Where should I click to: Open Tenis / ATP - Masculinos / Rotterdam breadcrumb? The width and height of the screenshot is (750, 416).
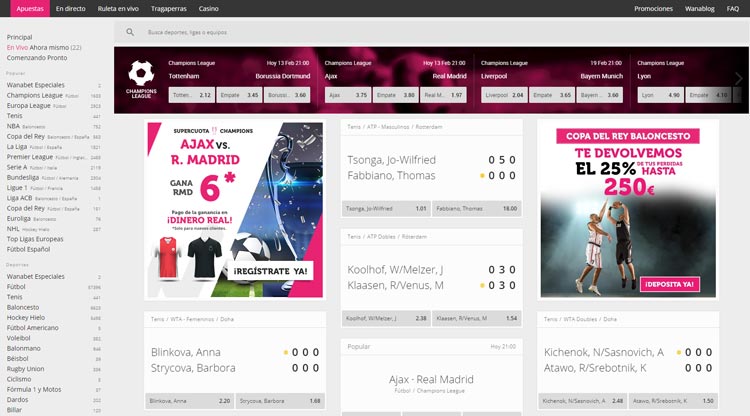click(395, 127)
